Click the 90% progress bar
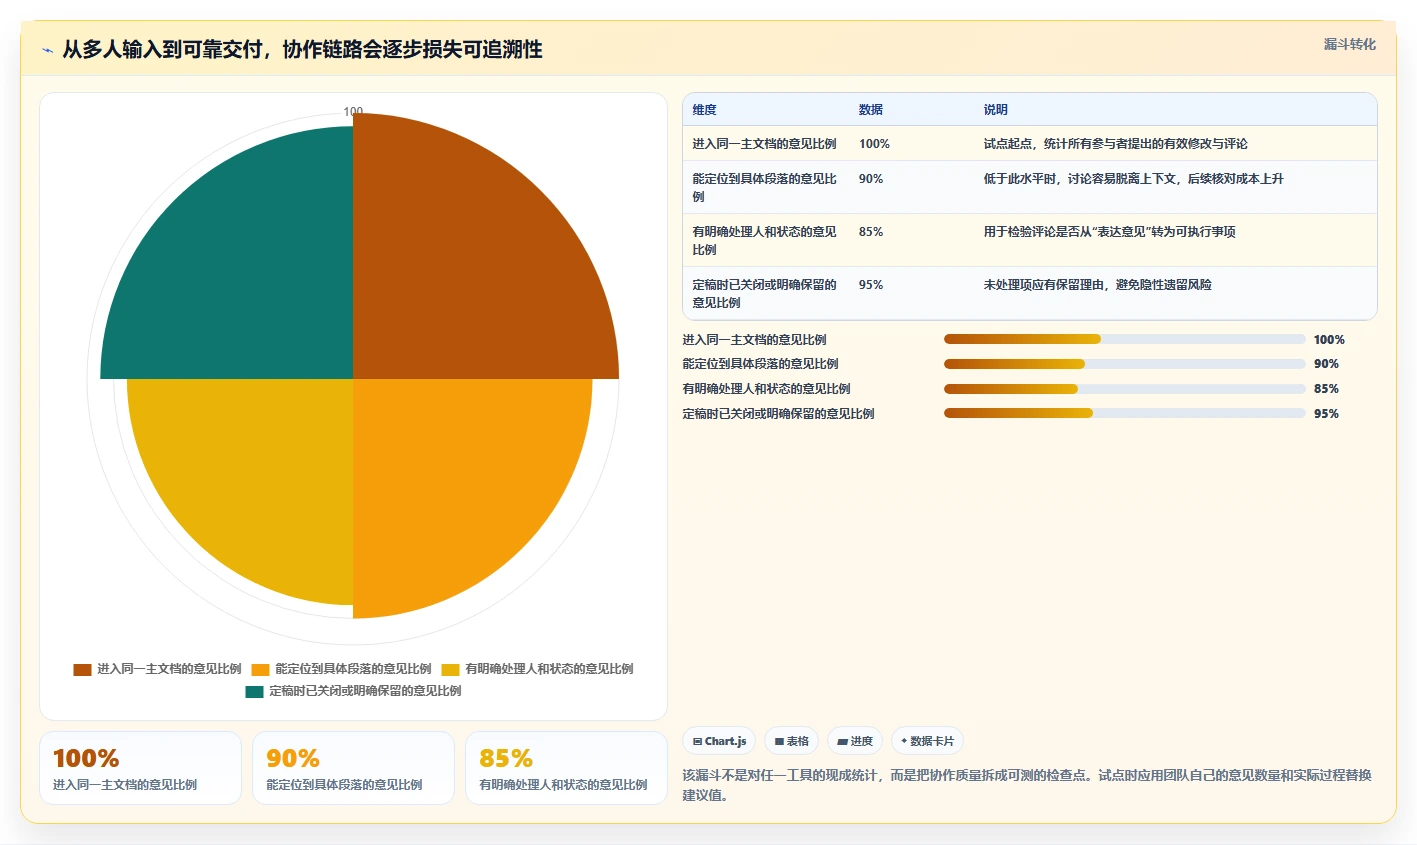Viewport: 1417px width, 845px height. 1124,364
